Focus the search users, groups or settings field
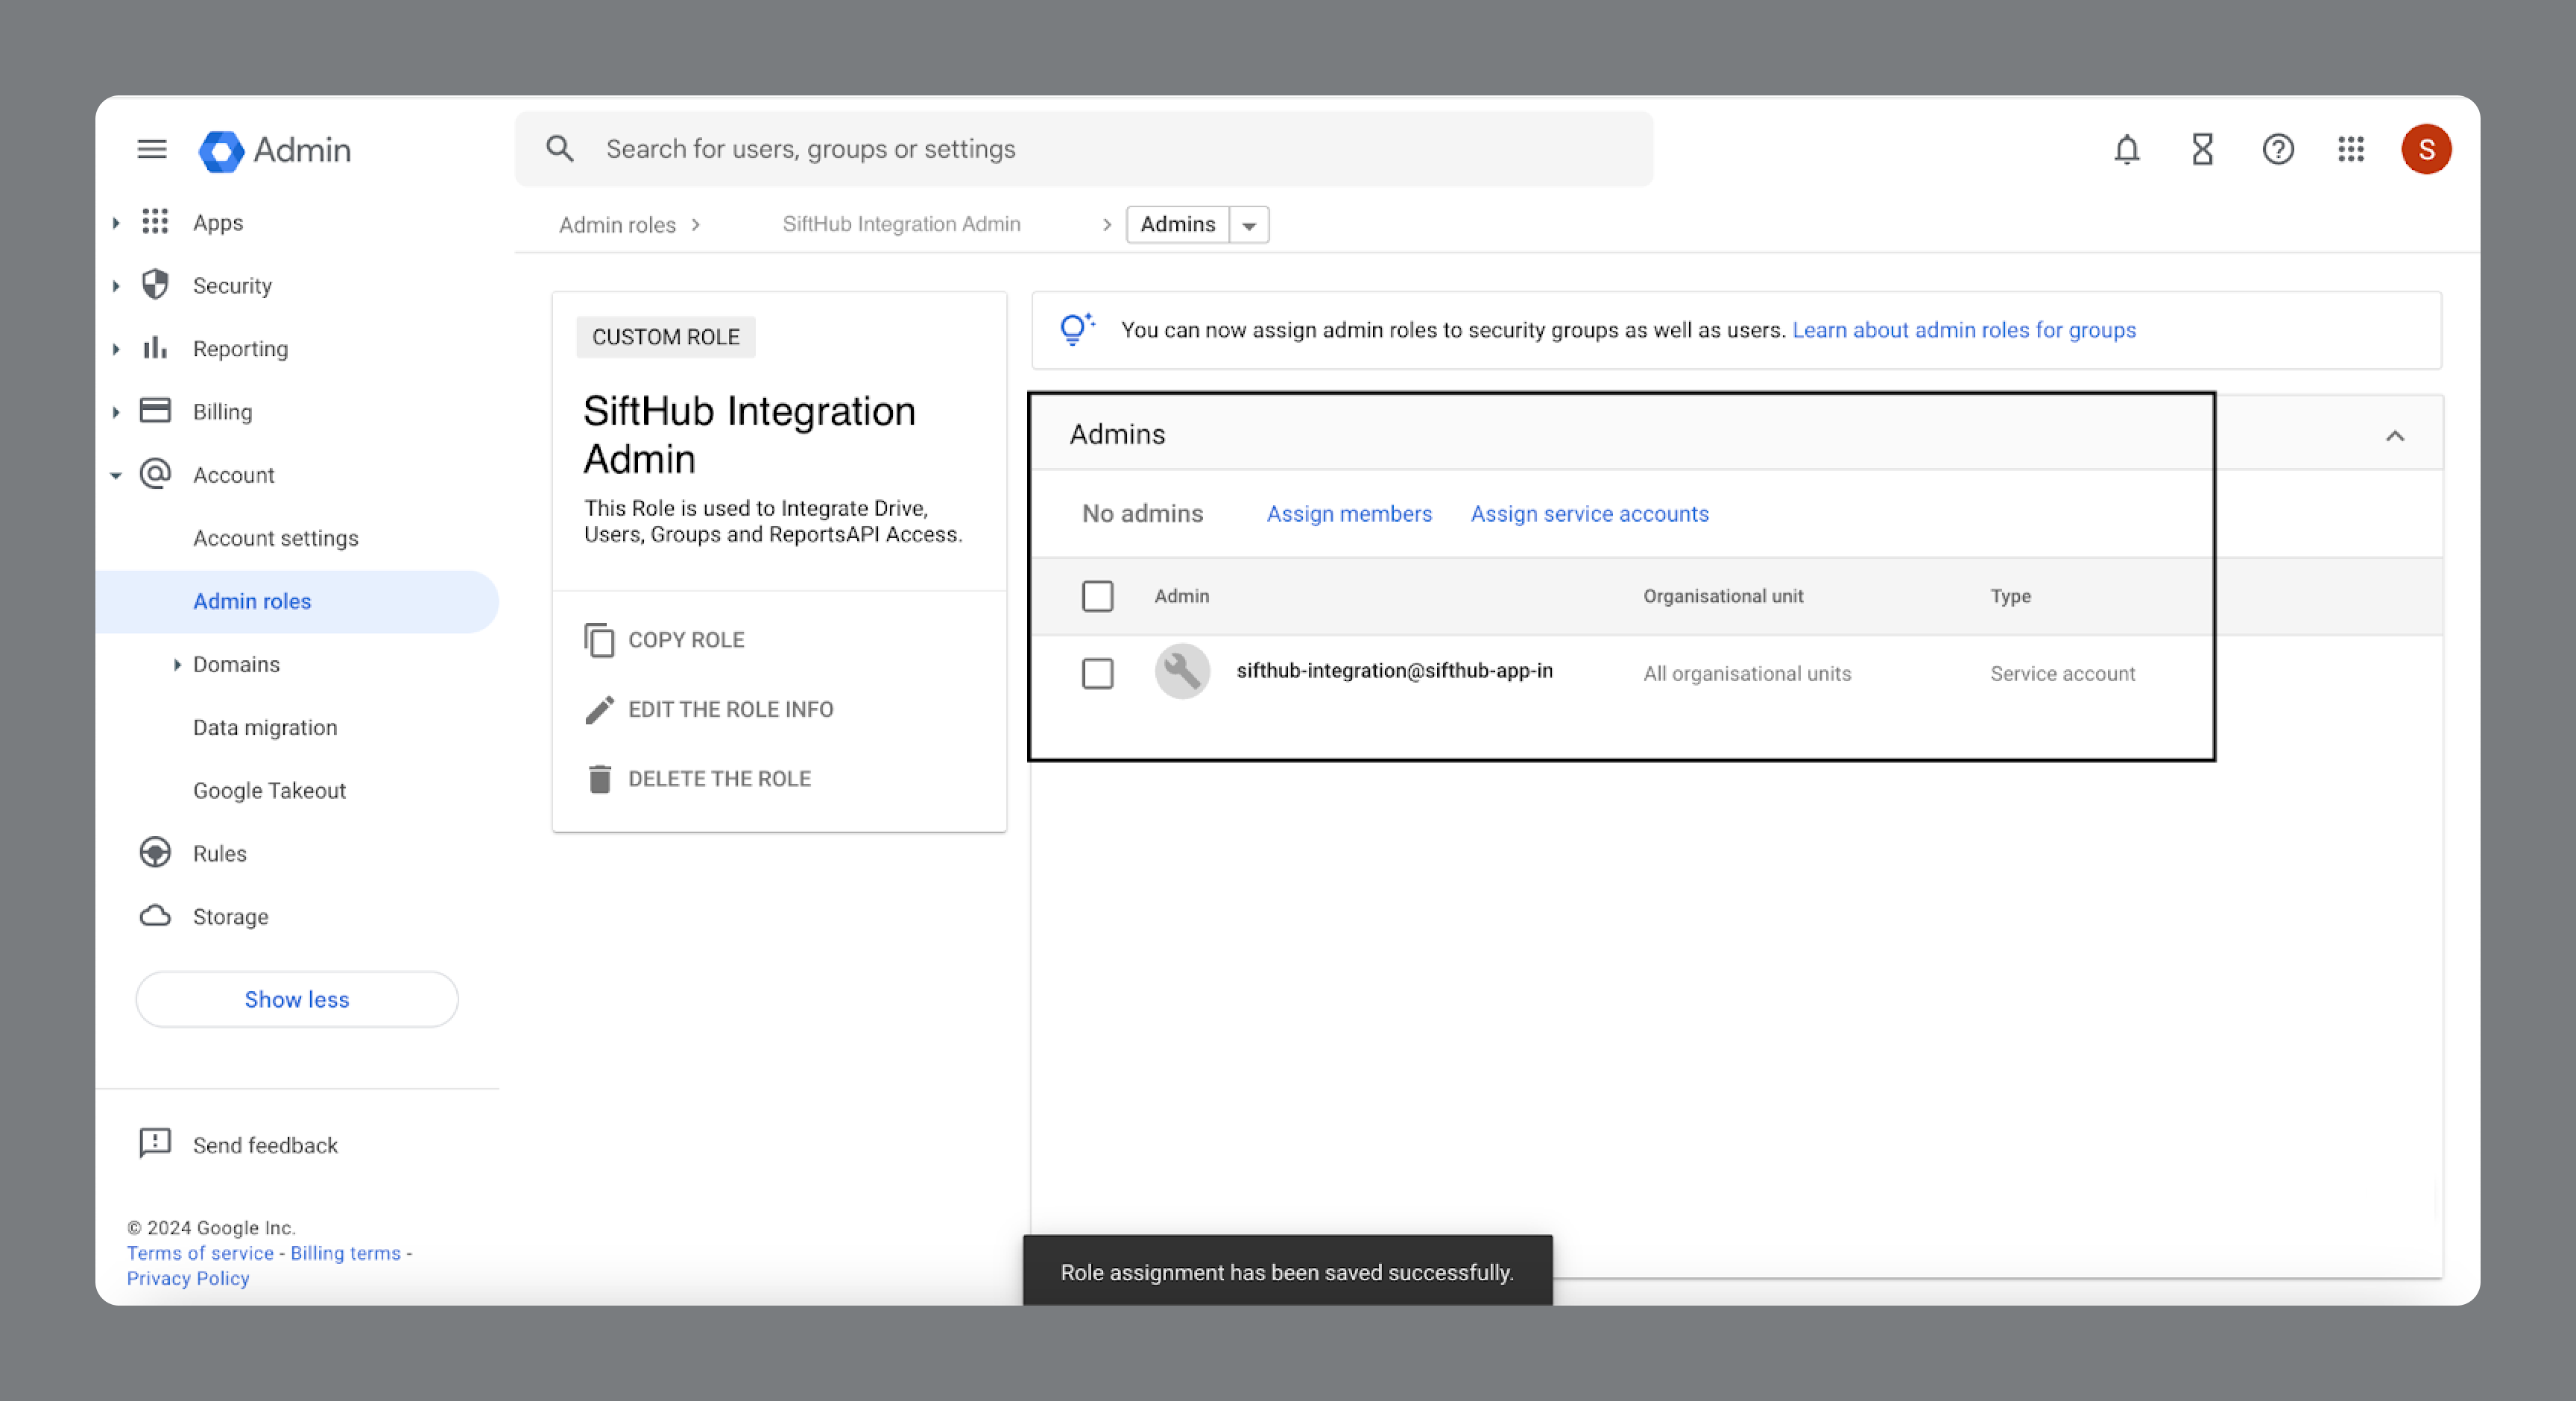Screen dimensions: 2576x1401 point(1100,149)
